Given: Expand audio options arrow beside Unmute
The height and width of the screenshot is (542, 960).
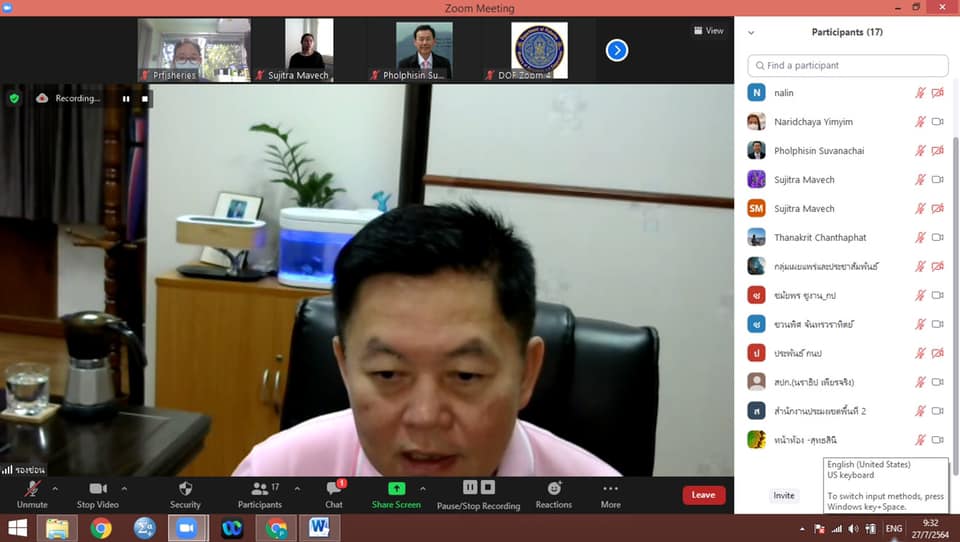Looking at the screenshot, I should pos(54,489).
